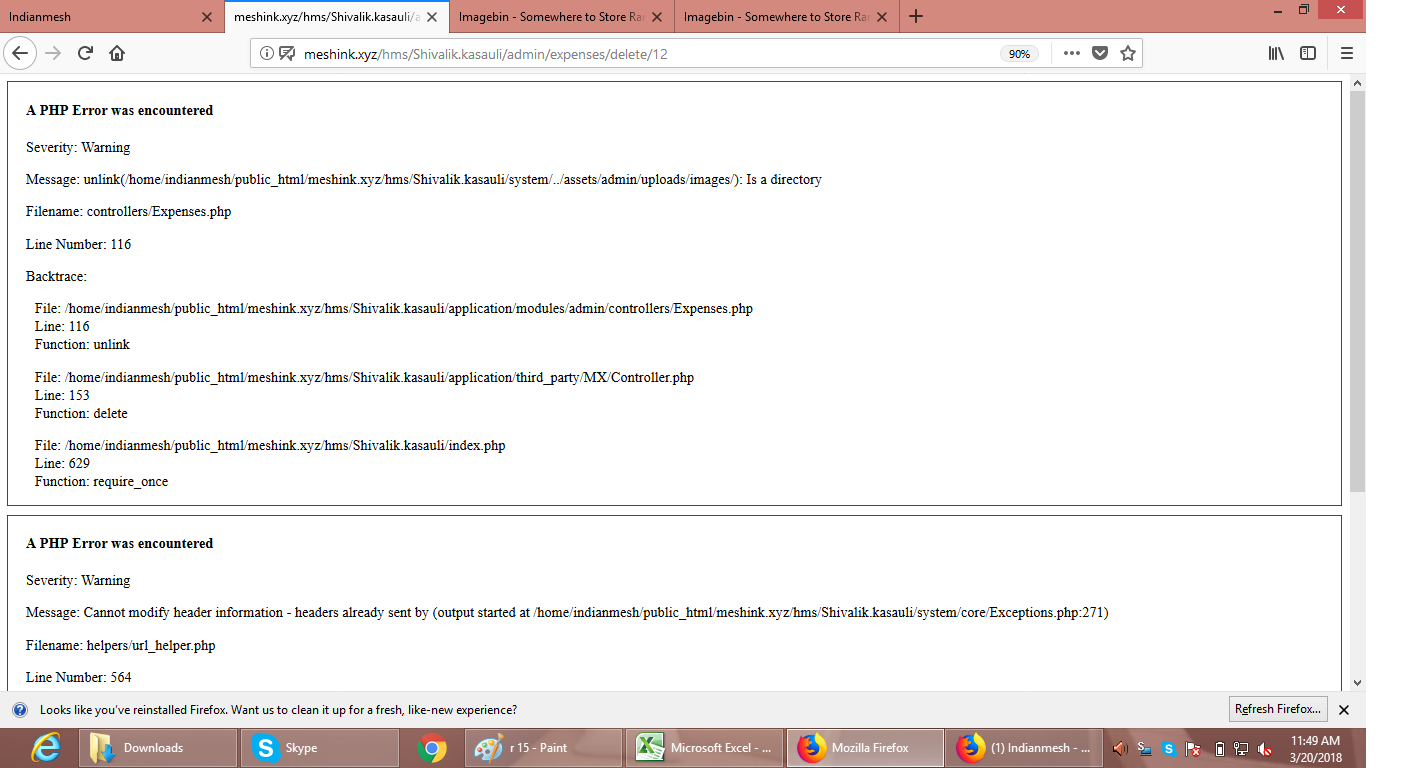Open Skype from the taskbar
Screen dimensions: 1410x768
pos(319,748)
